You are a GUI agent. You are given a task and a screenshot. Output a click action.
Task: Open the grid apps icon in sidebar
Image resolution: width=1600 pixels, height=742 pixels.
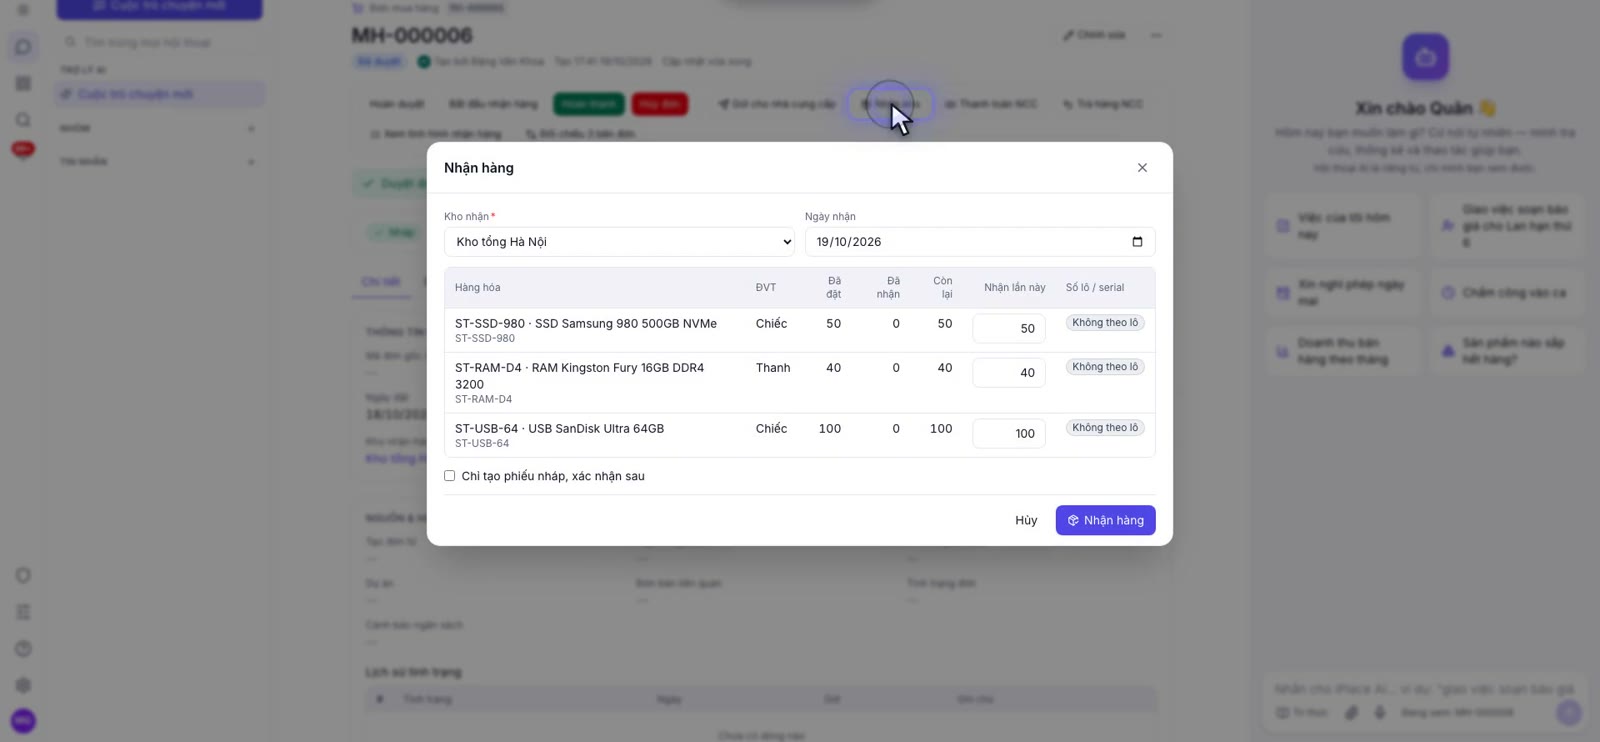tap(23, 84)
